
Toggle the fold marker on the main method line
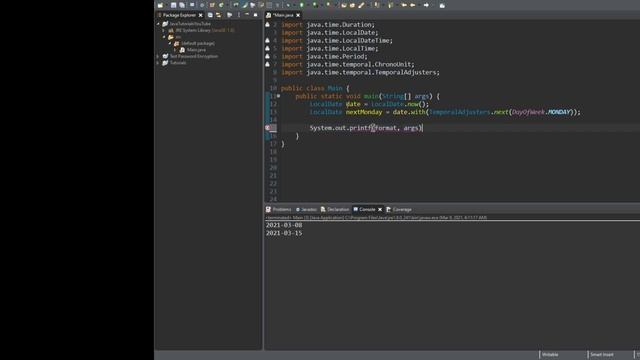click(x=279, y=96)
